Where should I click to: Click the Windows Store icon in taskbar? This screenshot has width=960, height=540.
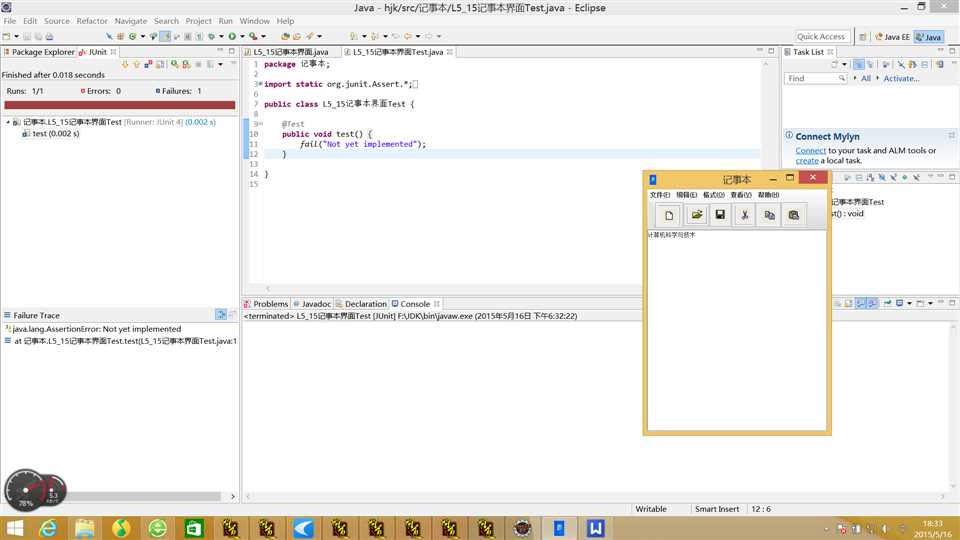[193, 528]
